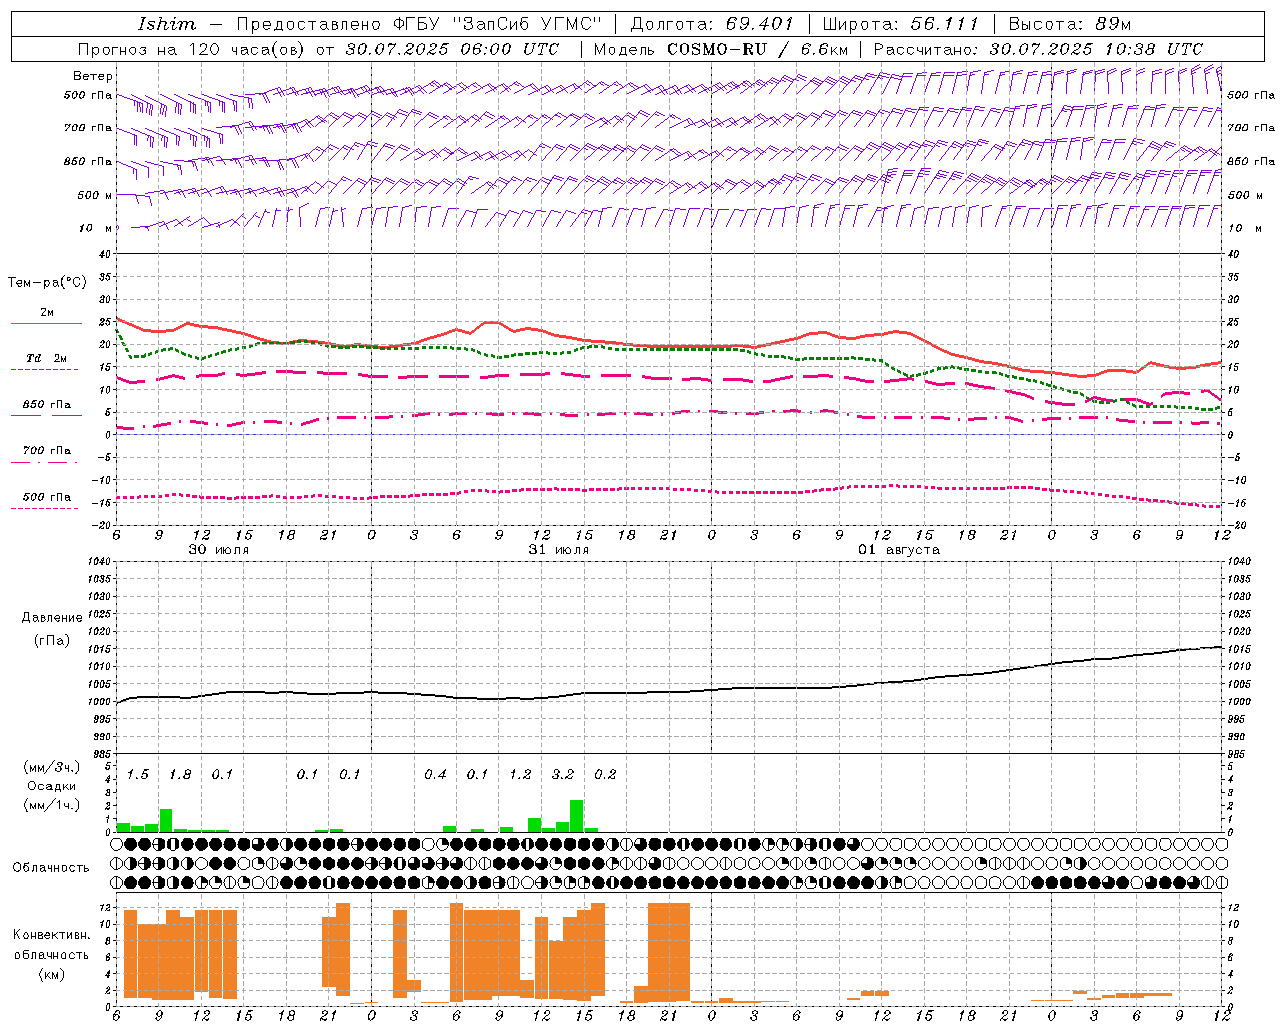The image size is (1280, 1024).
Task: Click the "Давление" pressure panel label
Action: click(52, 618)
